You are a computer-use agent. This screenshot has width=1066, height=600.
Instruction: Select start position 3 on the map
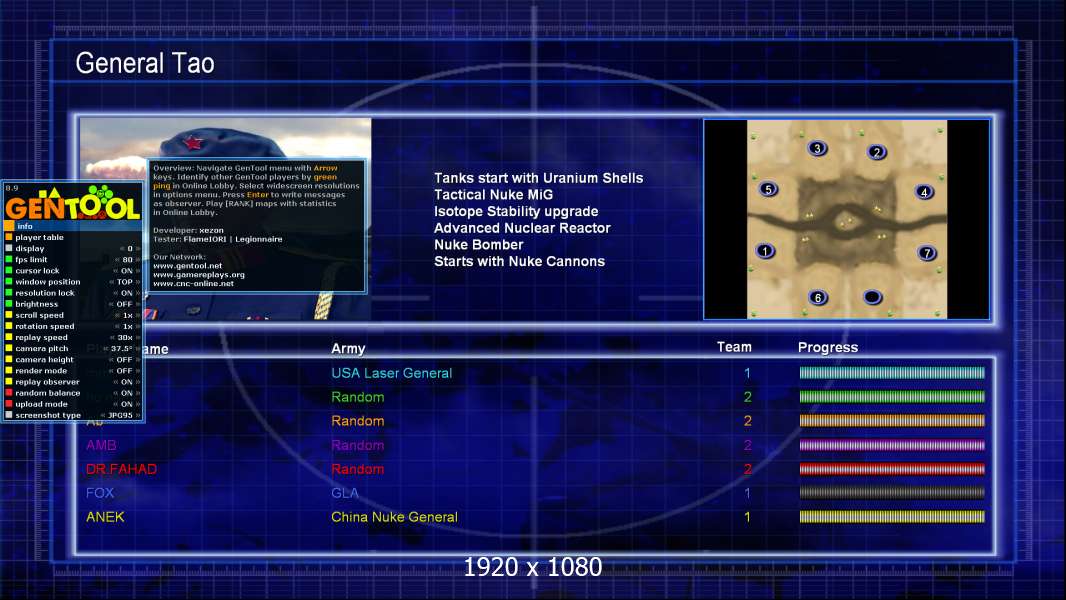[x=817, y=148]
